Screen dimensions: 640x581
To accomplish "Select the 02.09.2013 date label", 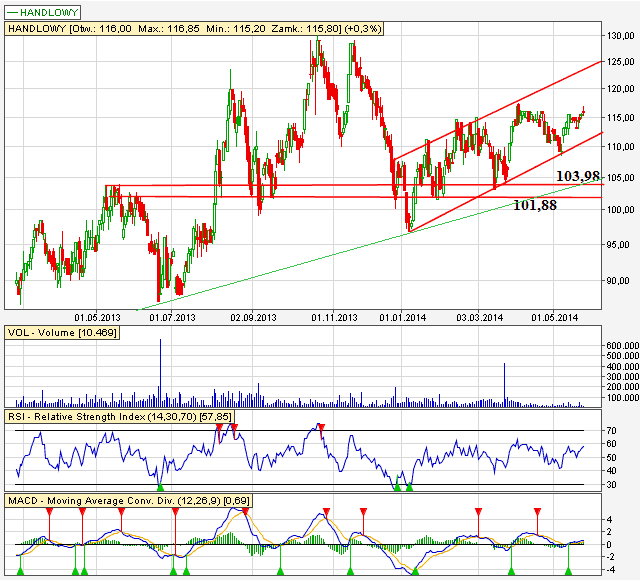I will pyautogui.click(x=253, y=317).
